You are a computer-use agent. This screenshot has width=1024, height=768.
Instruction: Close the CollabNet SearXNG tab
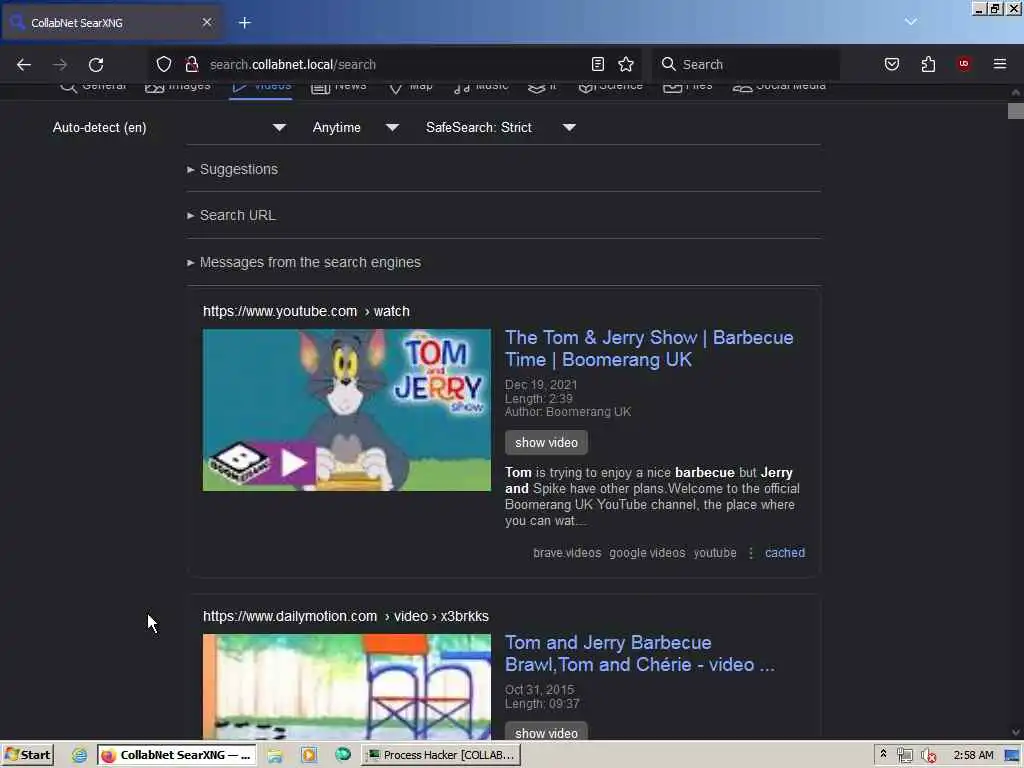click(207, 22)
